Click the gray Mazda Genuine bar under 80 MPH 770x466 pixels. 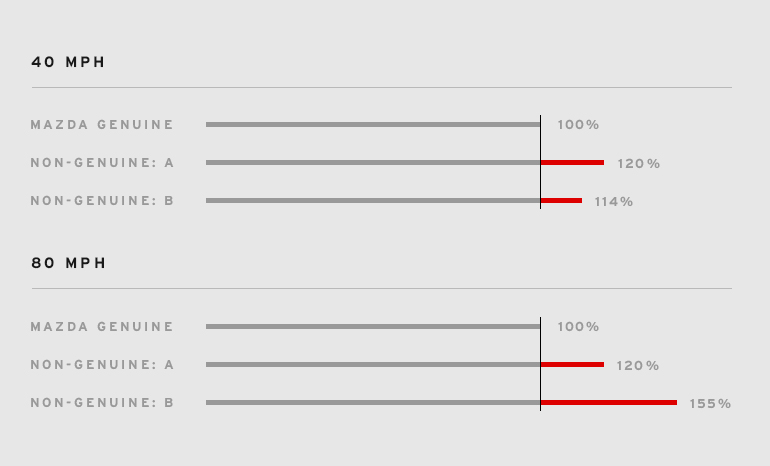(x=372, y=326)
